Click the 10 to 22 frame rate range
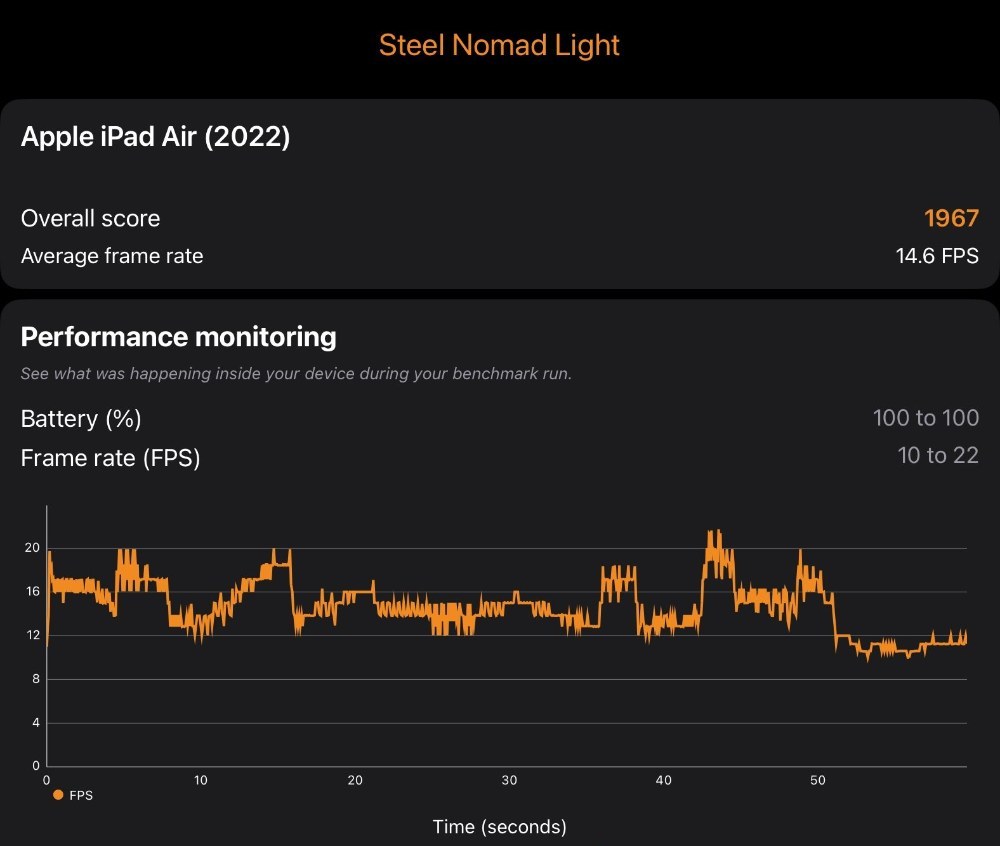 (938, 455)
